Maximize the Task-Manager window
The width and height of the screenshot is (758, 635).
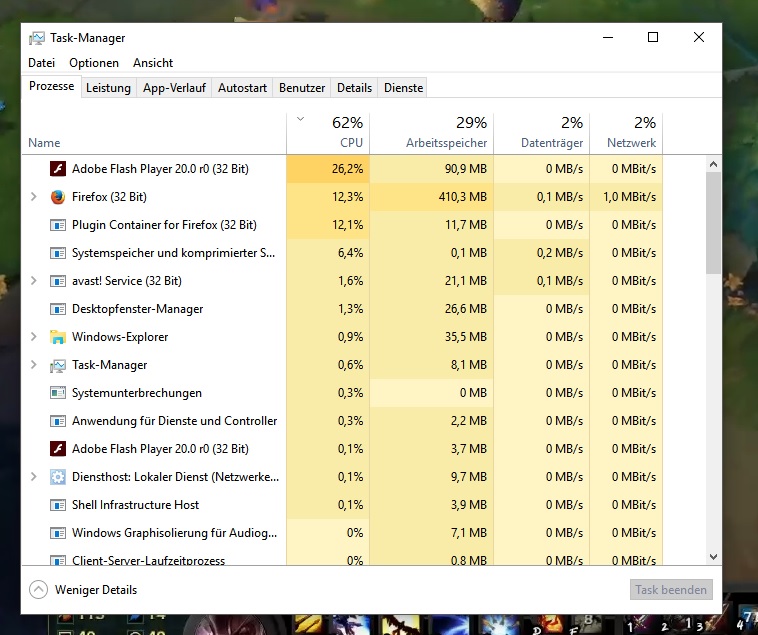[653, 37]
